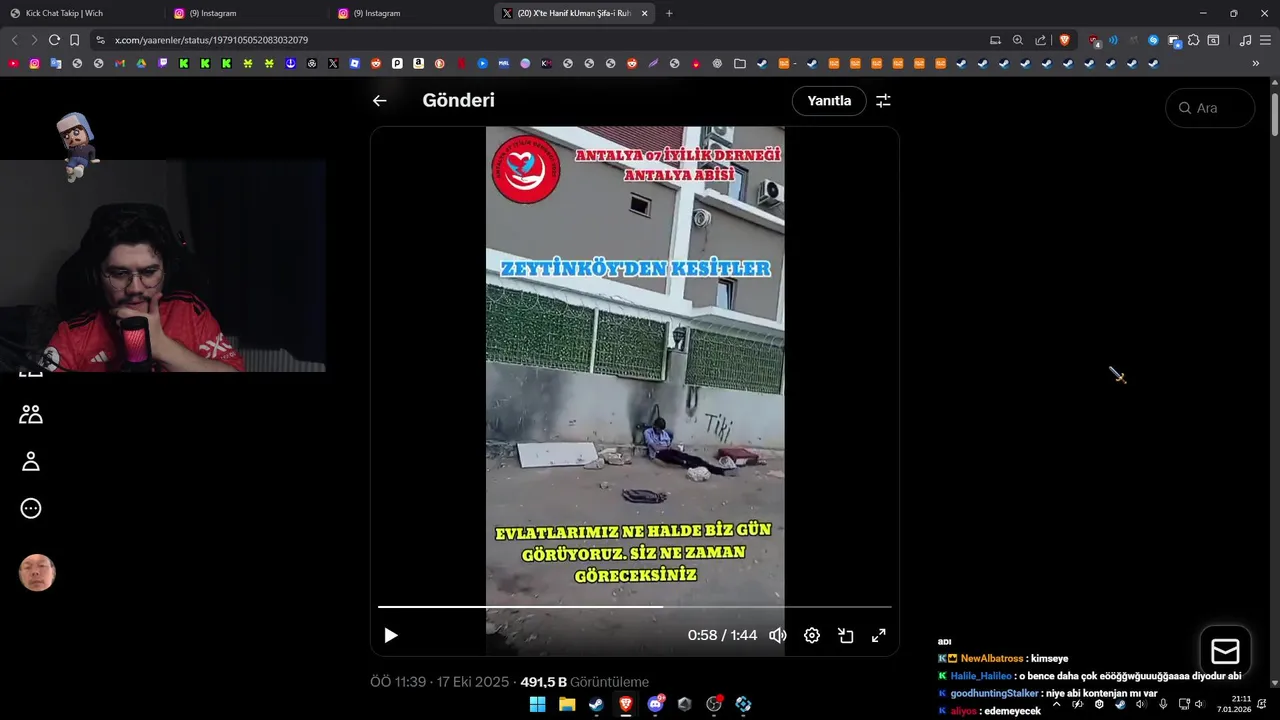
Task: Open Brave Shields lion icon
Action: 1064,40
